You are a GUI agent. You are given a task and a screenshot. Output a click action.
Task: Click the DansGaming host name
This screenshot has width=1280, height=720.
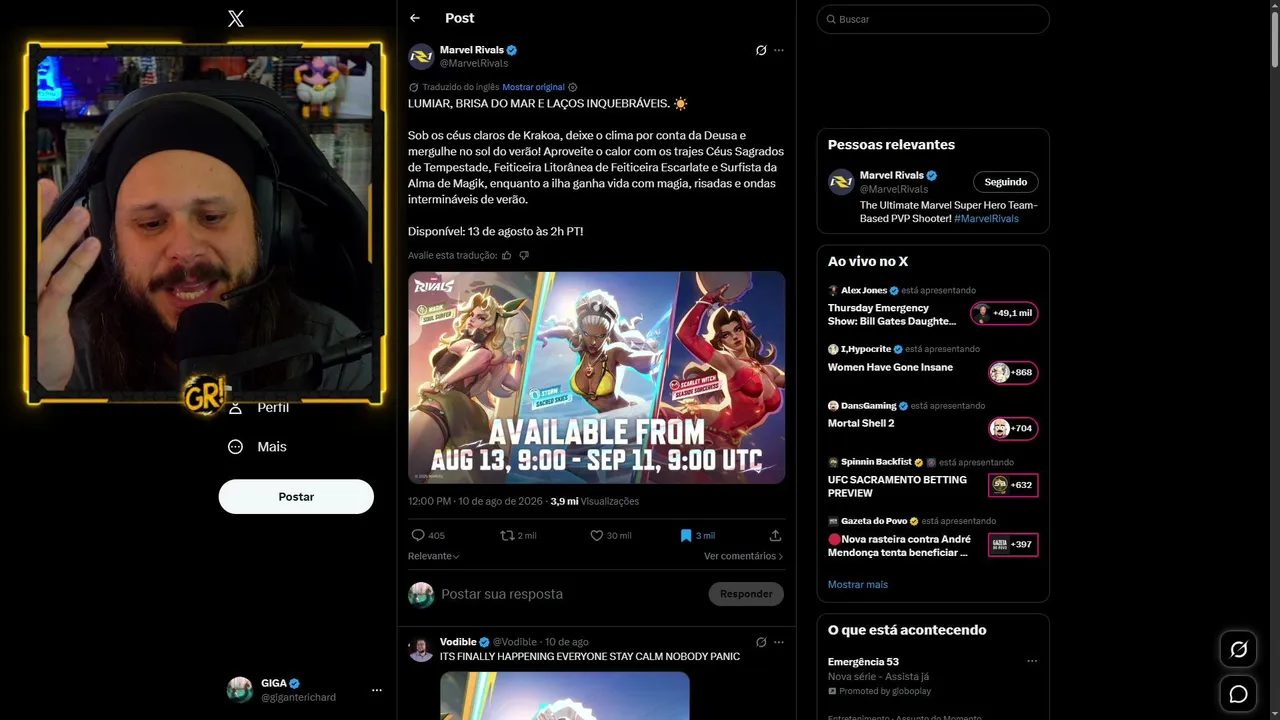click(868, 406)
